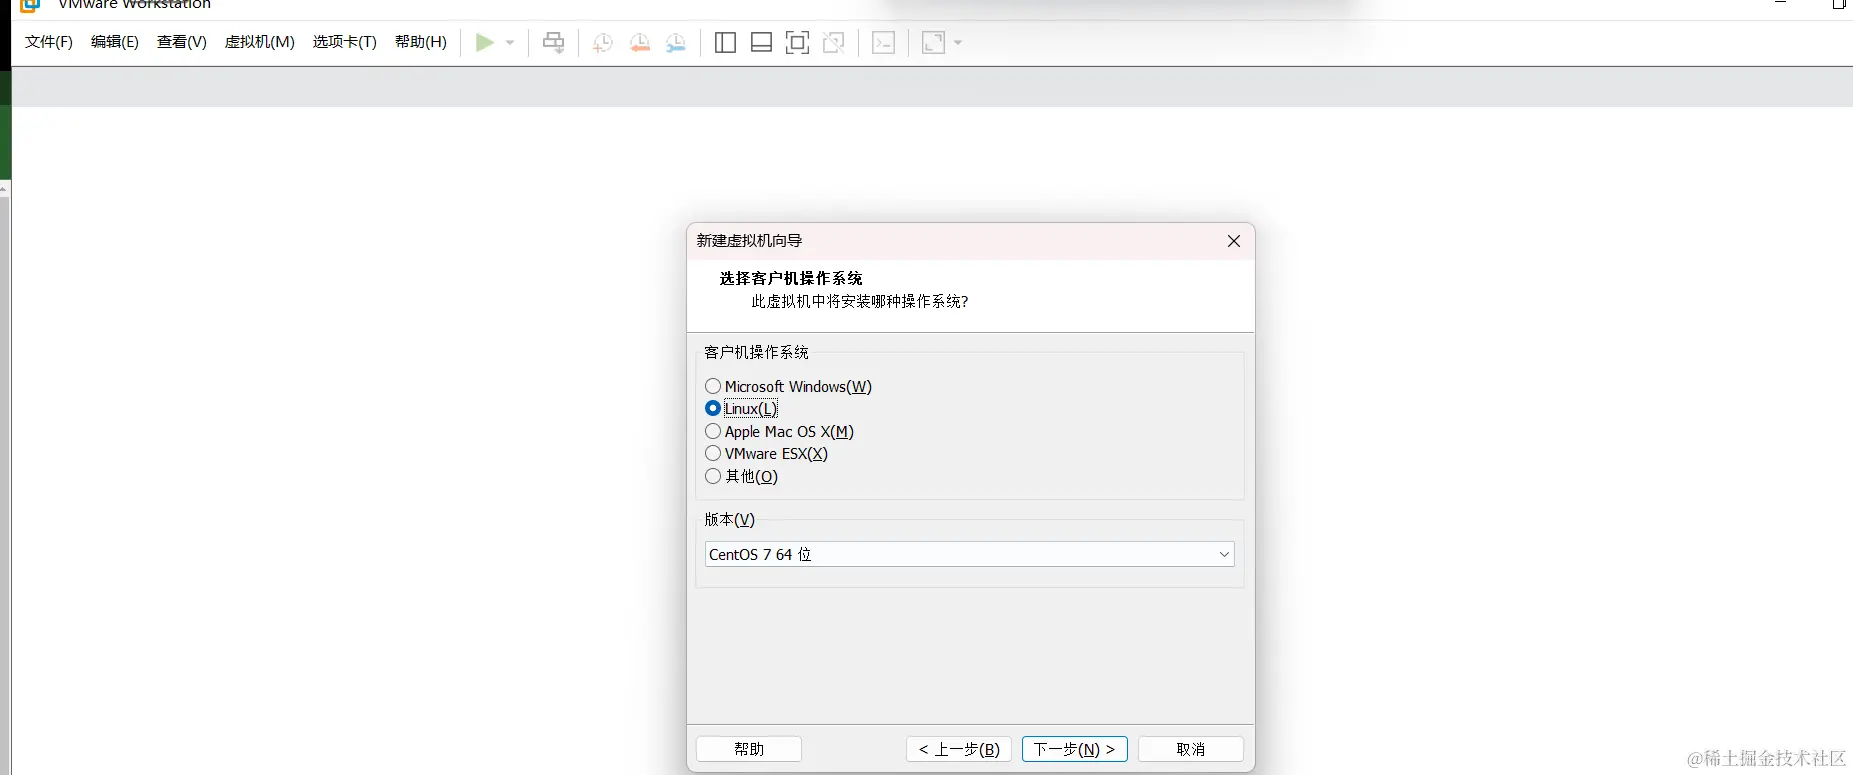The height and width of the screenshot is (775, 1853).
Task: Open the 选项卡(T) menu
Action: pyautogui.click(x=345, y=42)
